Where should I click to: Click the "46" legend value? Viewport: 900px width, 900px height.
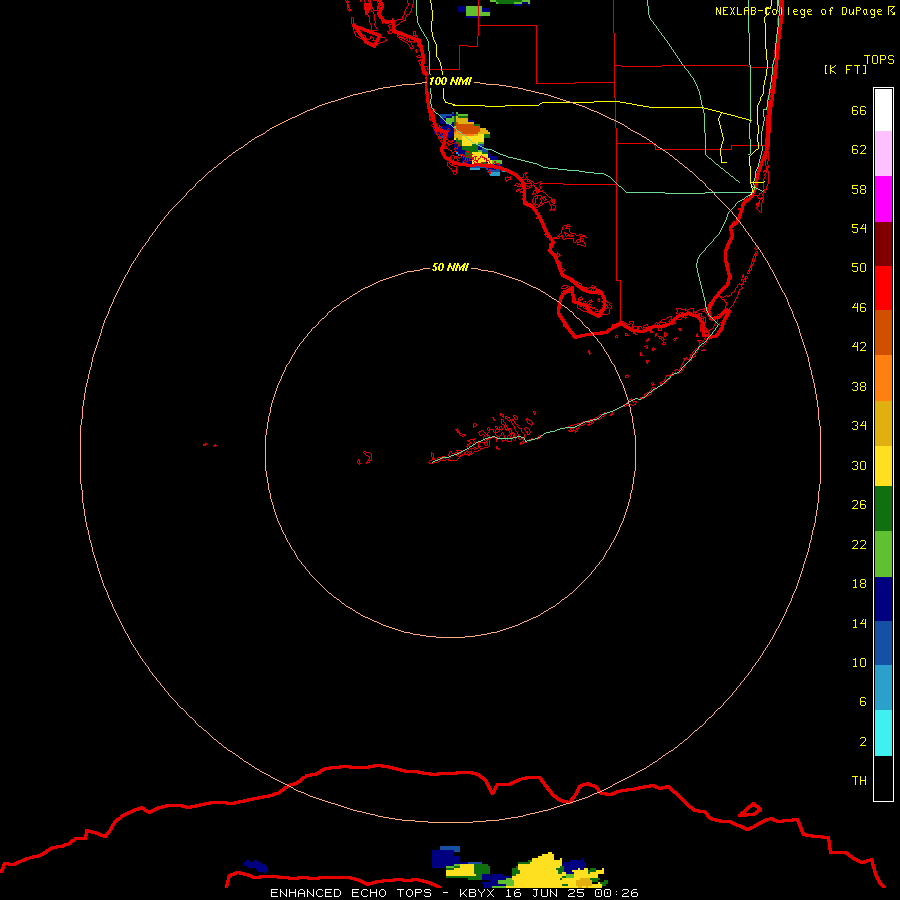click(859, 308)
